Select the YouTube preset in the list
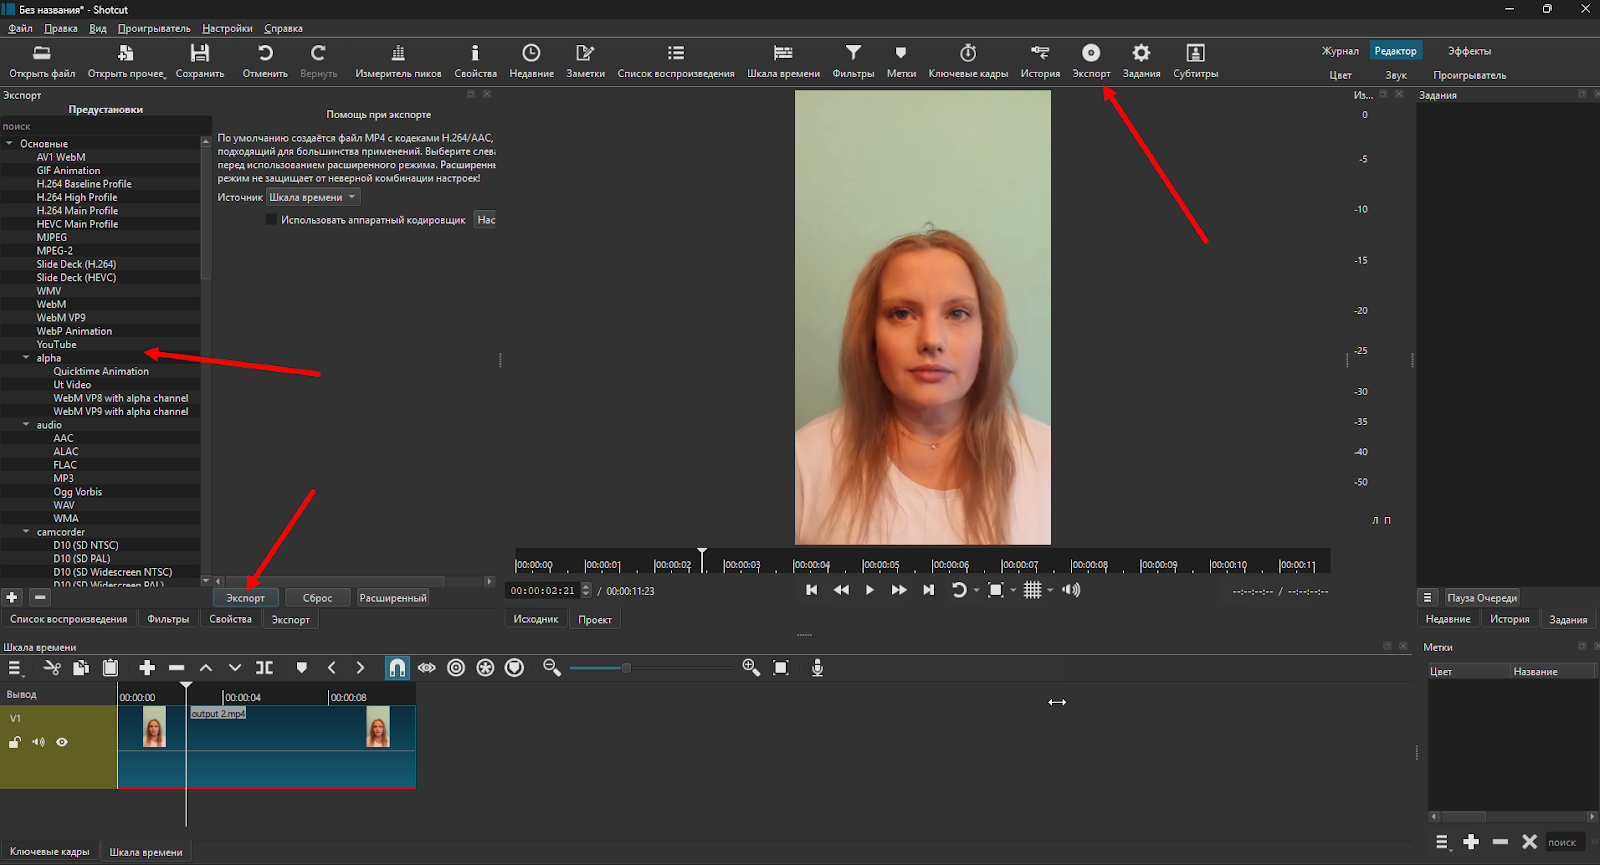The height and width of the screenshot is (865, 1600). [x=56, y=345]
